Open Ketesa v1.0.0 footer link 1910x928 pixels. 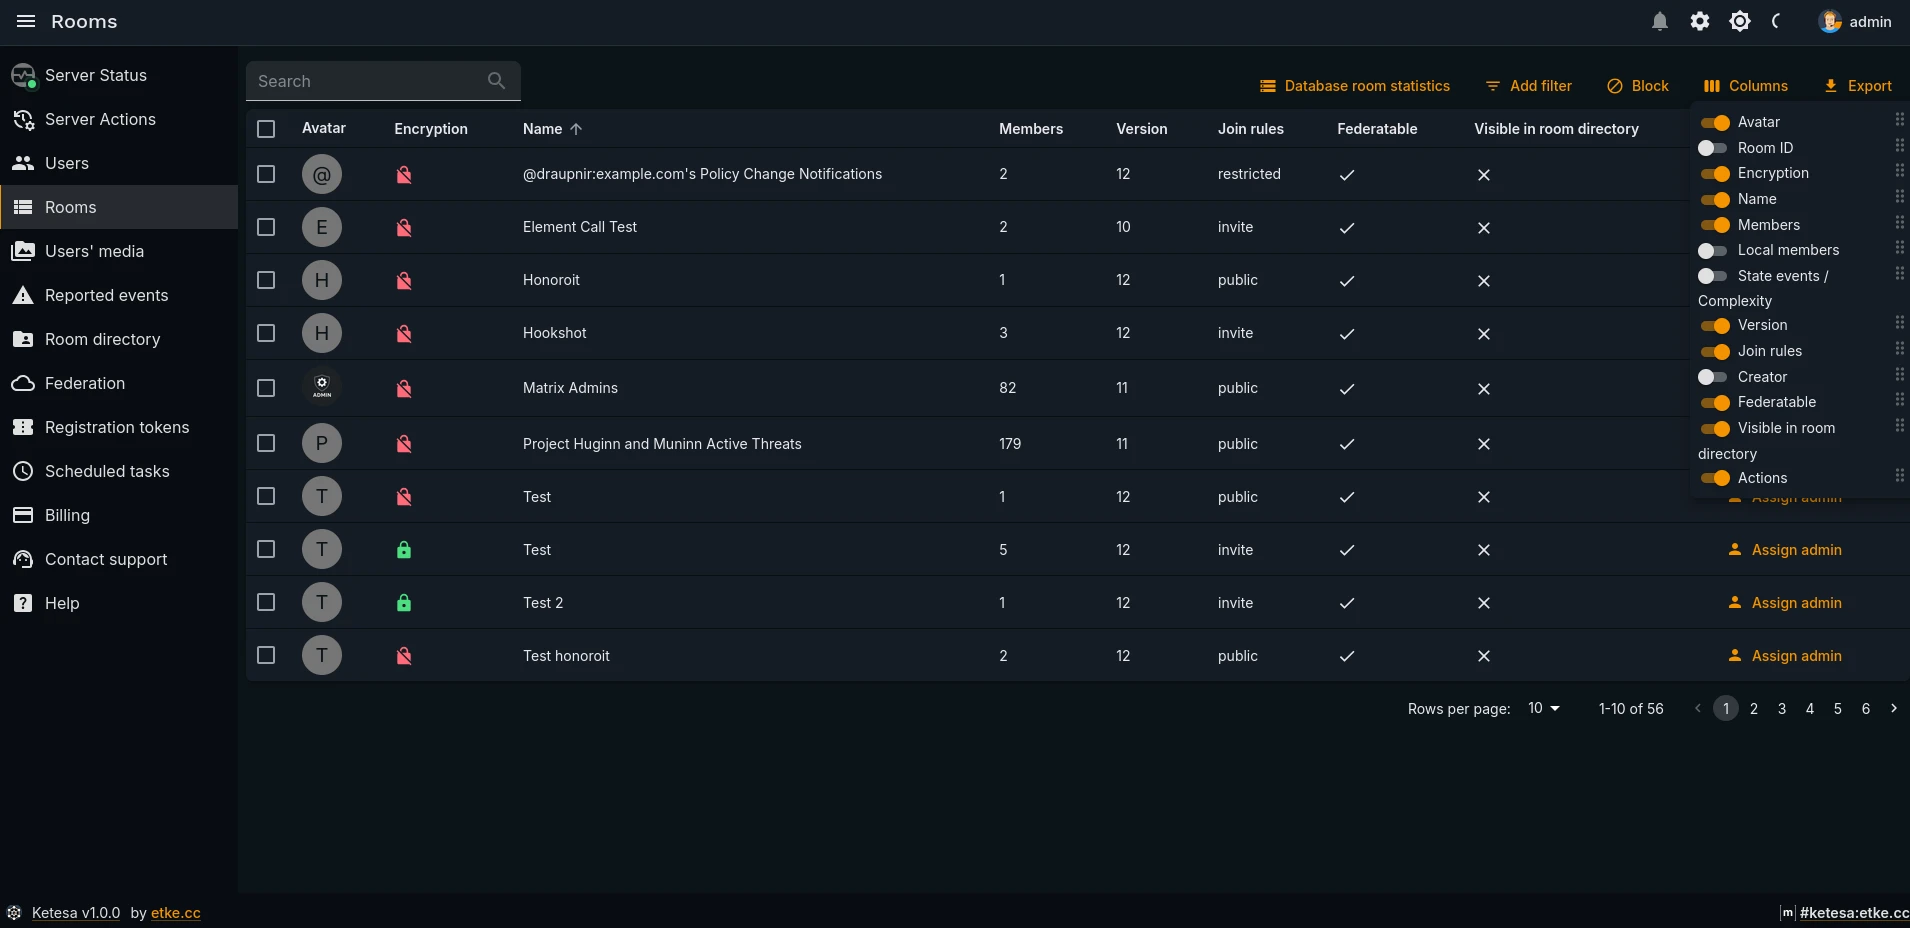coord(76,913)
